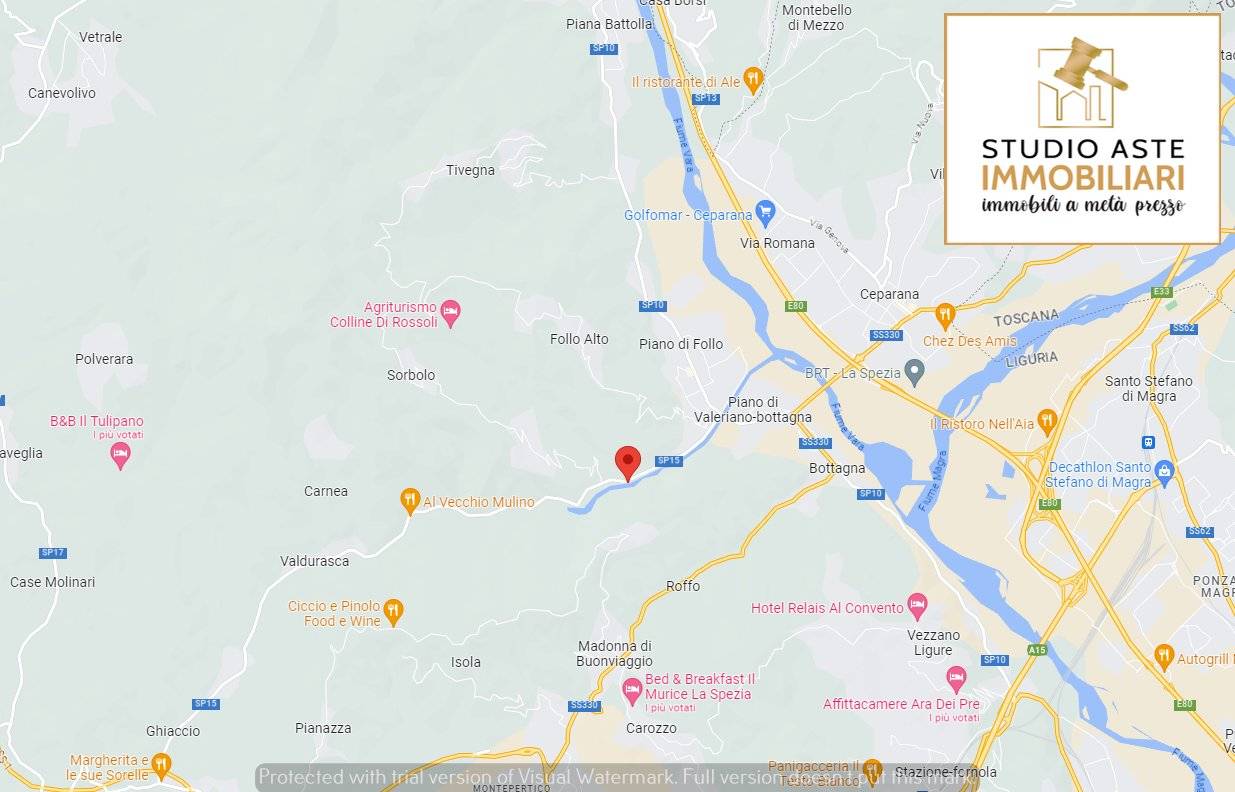
Task: Click the Vezzano Ligure town label
Action: pyautogui.click(x=933, y=642)
